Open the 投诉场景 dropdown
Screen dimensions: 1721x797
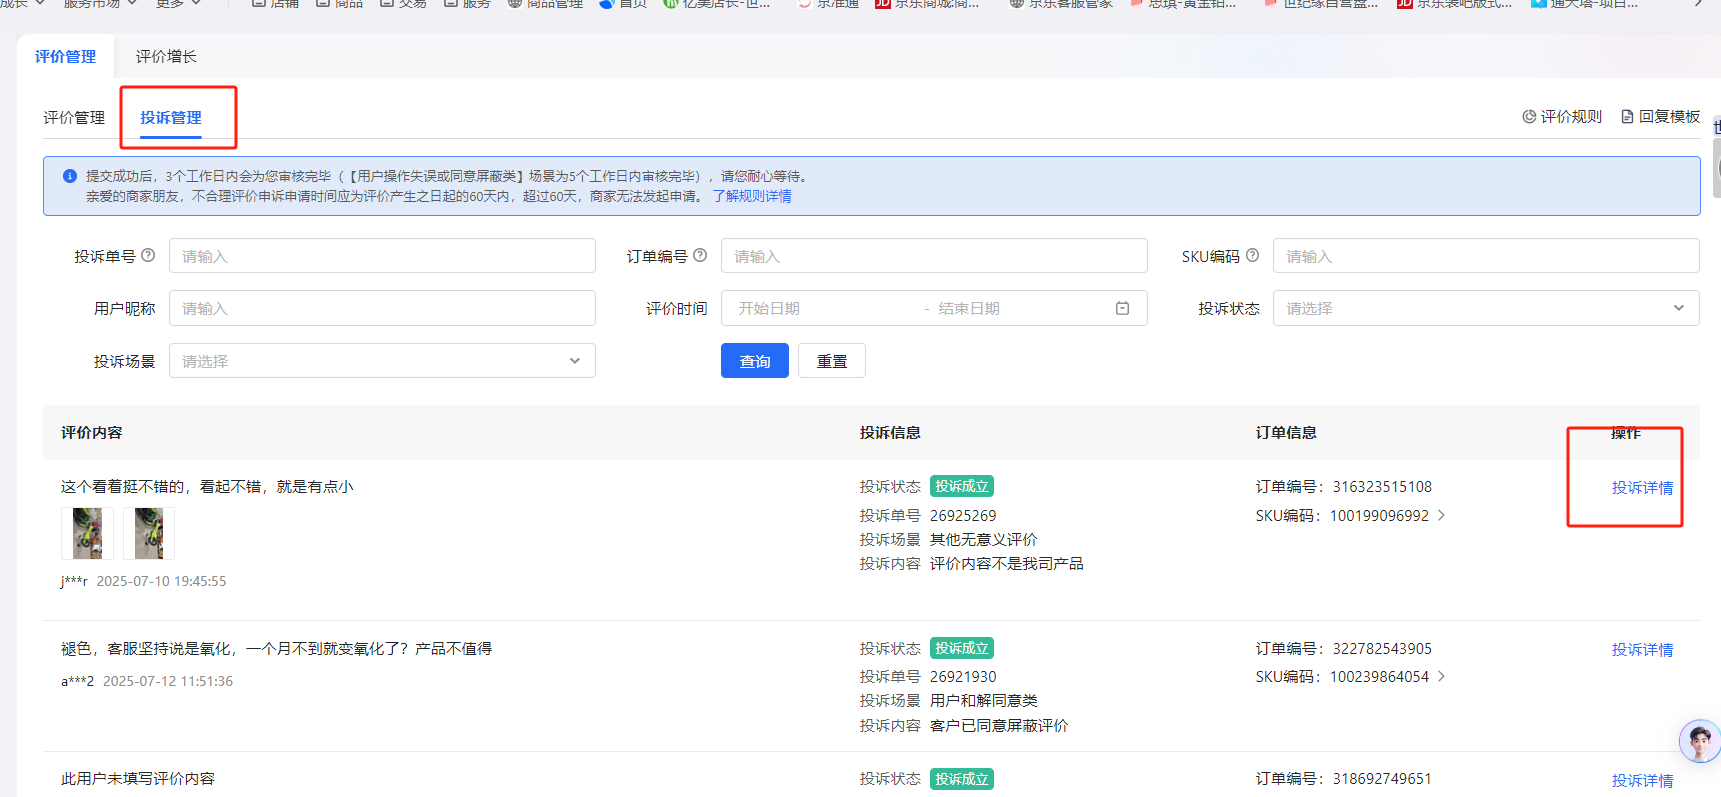(382, 361)
